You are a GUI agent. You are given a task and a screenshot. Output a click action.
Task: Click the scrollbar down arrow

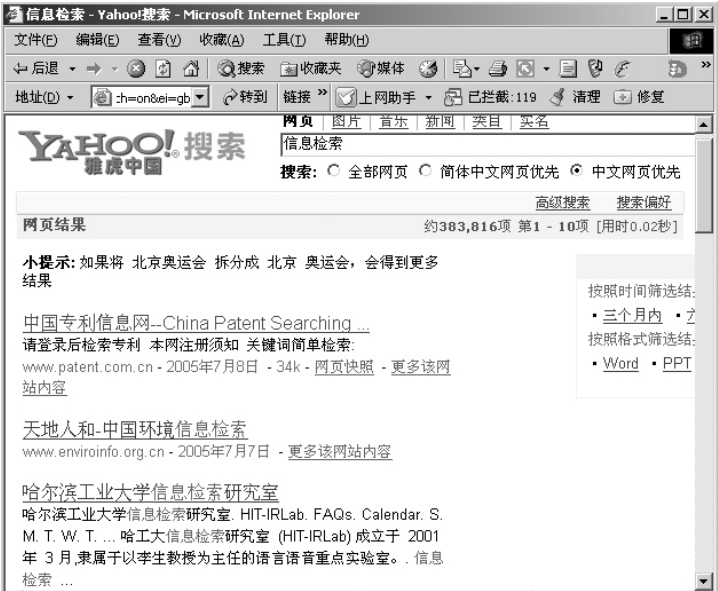pos(703,581)
